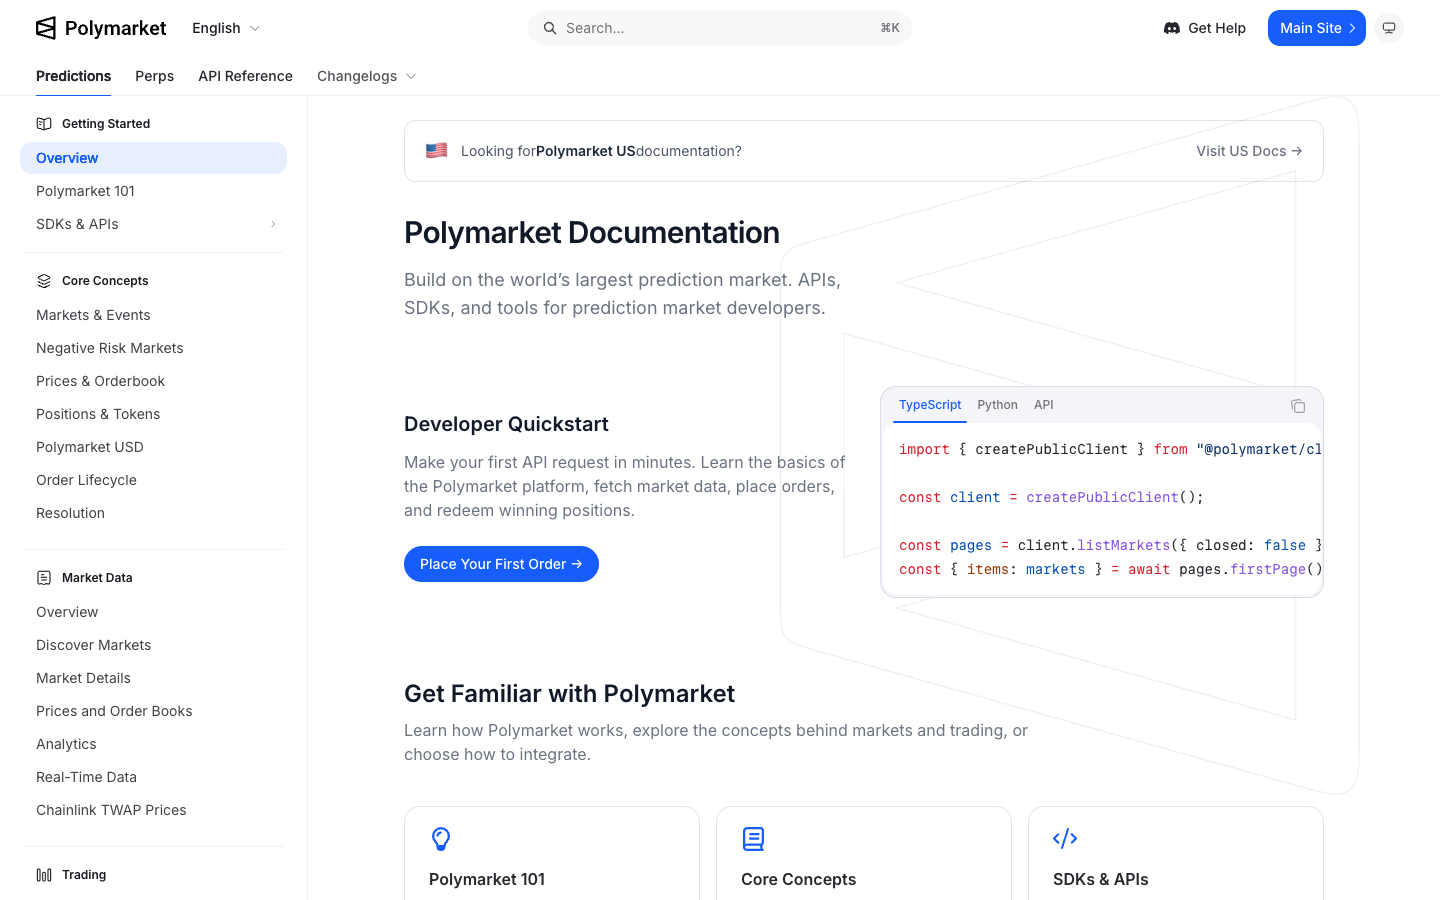Switch to the Predictions tab

74,76
